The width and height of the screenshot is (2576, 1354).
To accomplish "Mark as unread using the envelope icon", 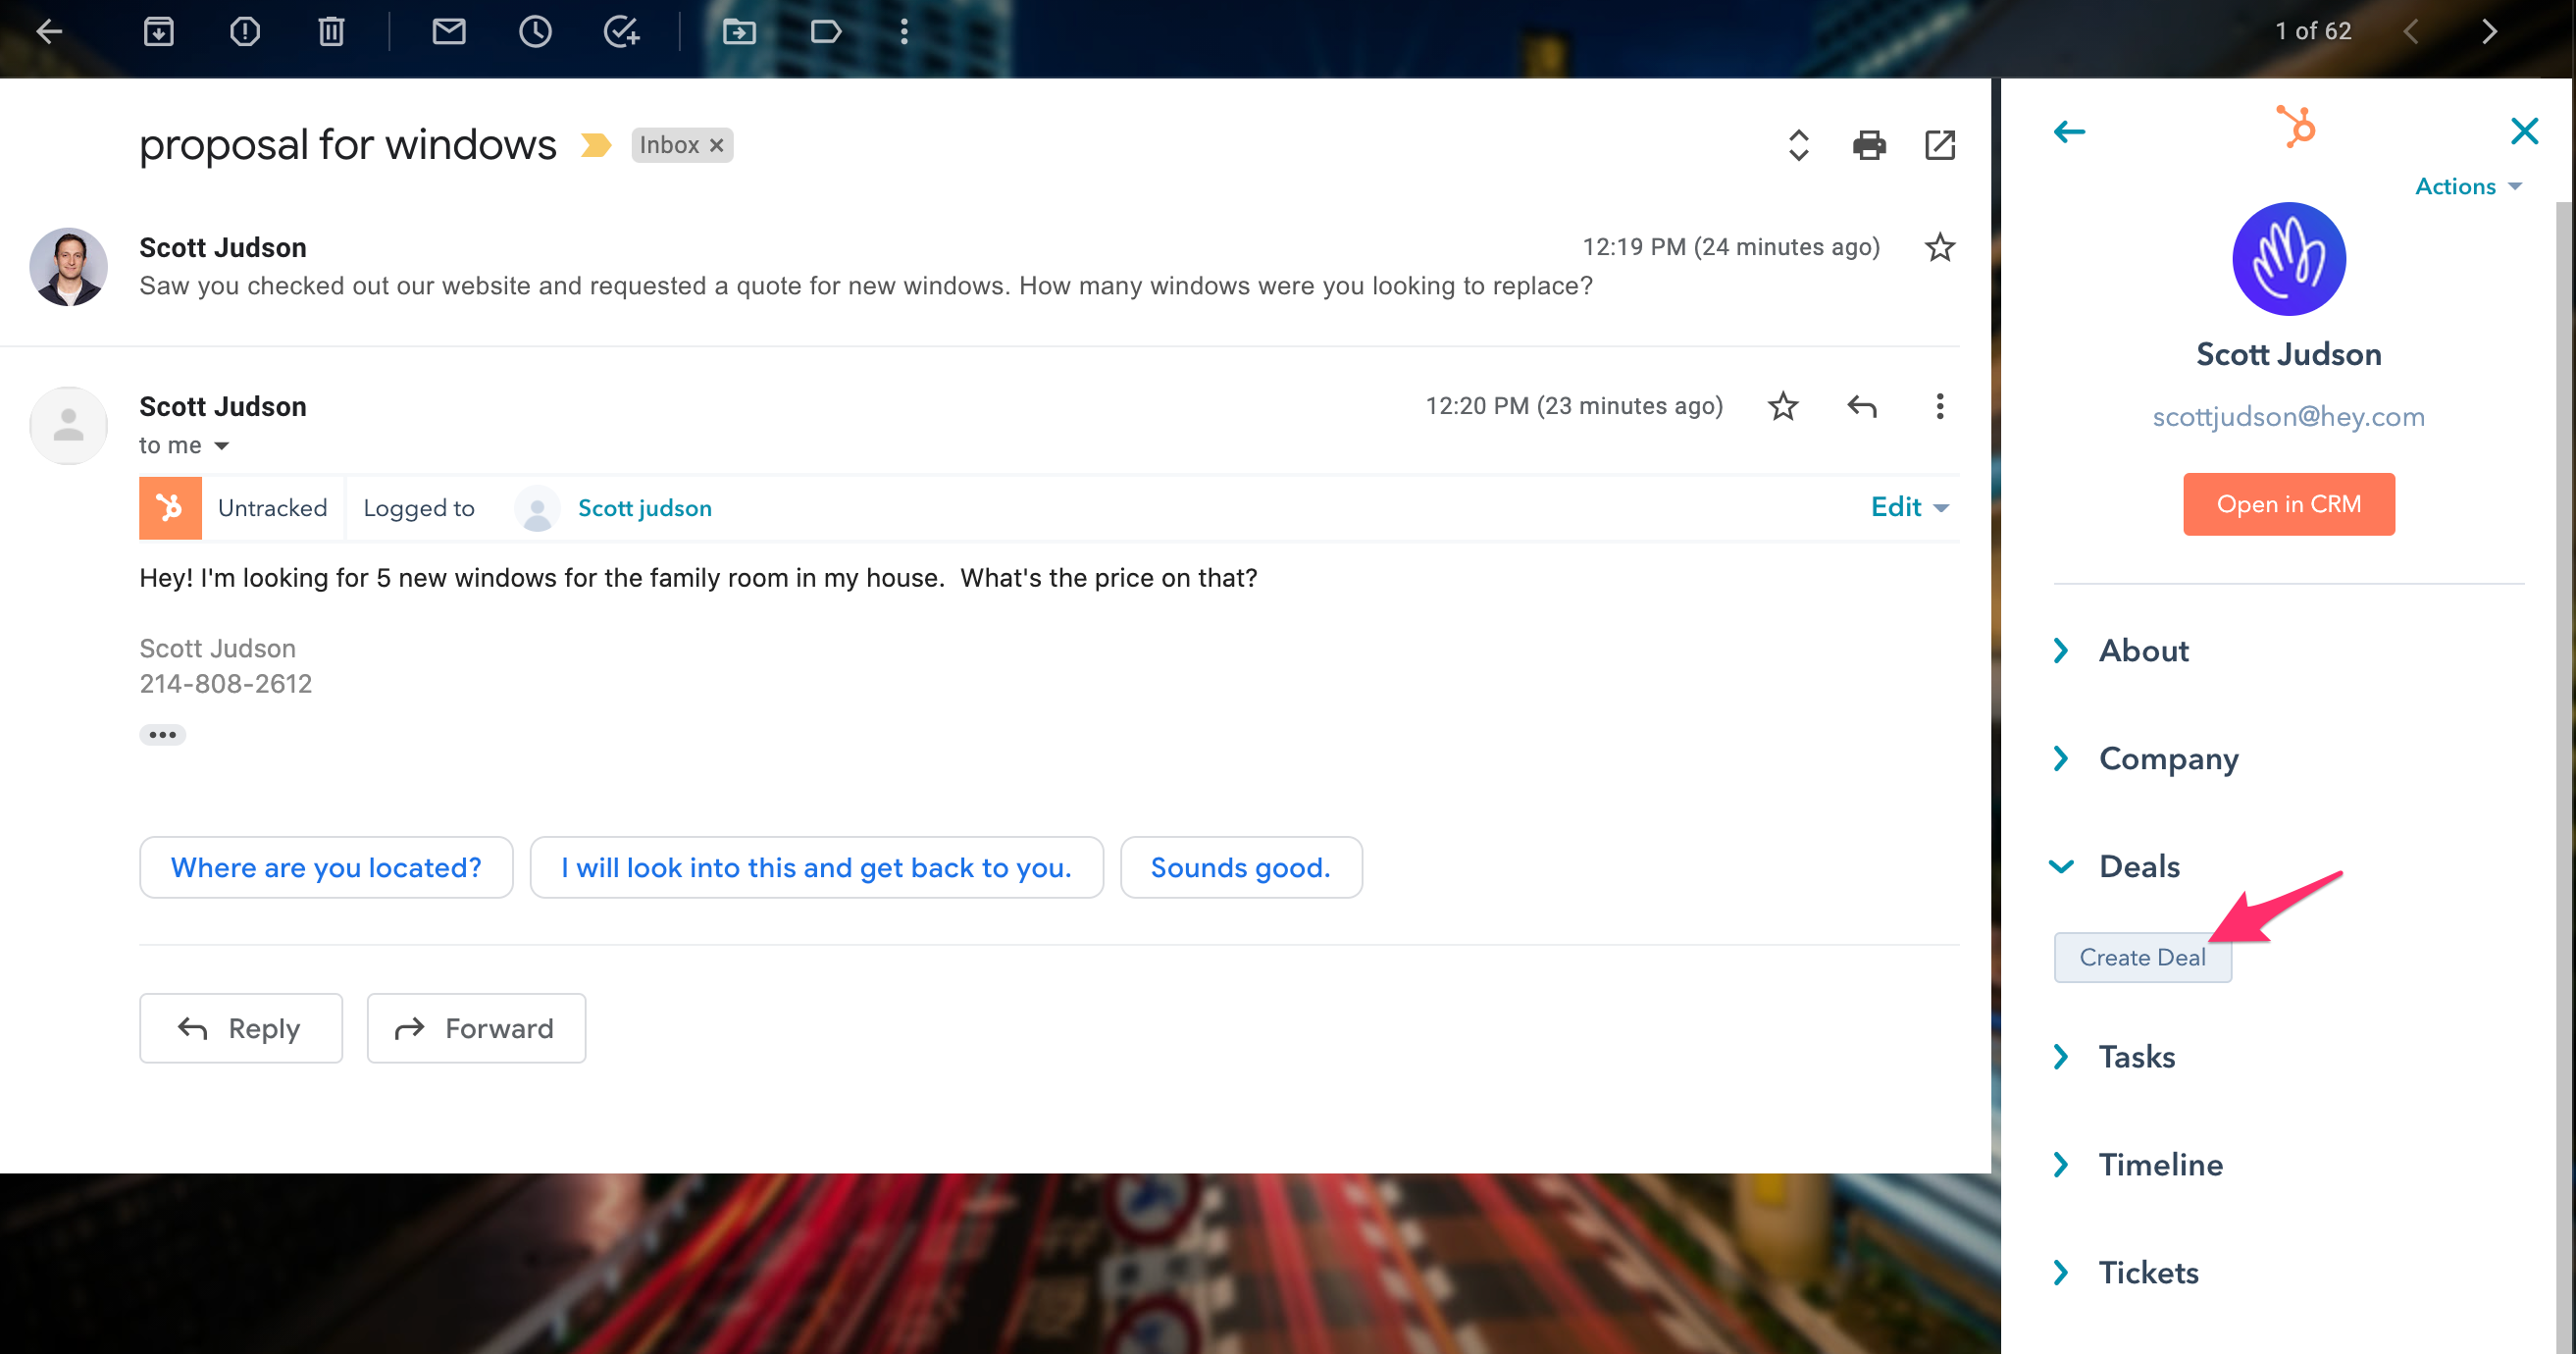I will point(449,32).
